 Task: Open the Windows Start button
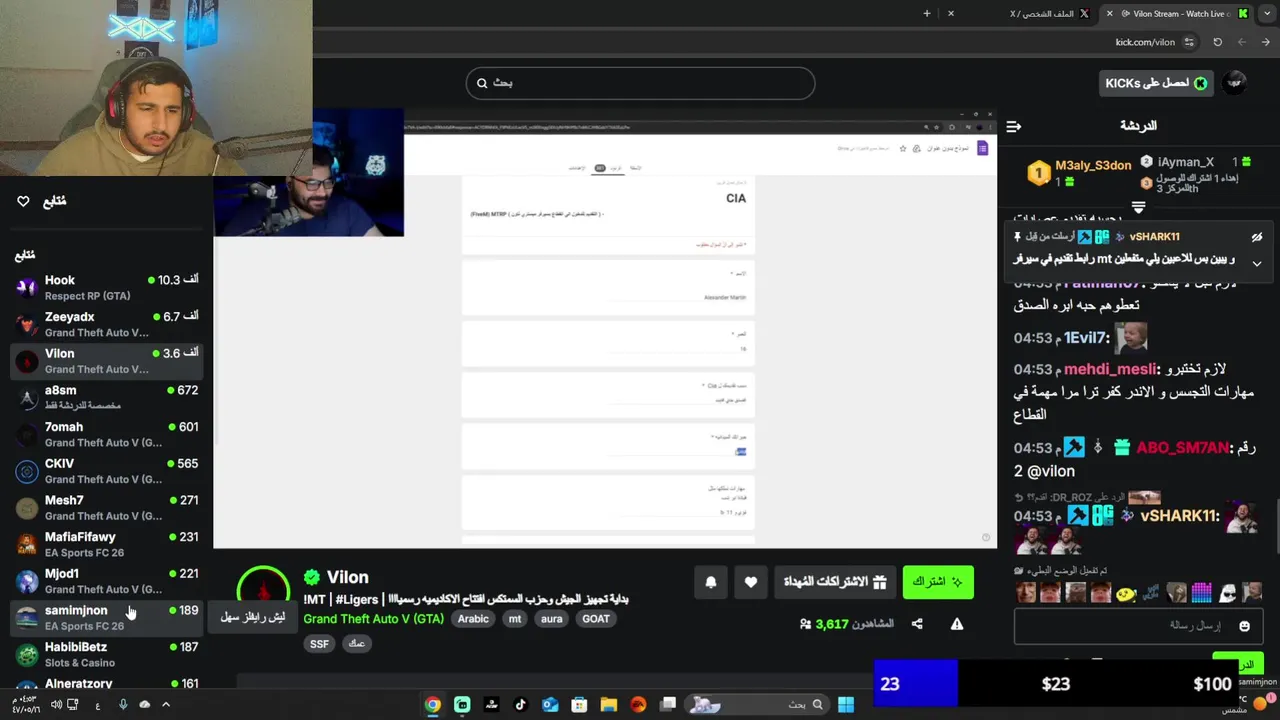[x=846, y=704]
